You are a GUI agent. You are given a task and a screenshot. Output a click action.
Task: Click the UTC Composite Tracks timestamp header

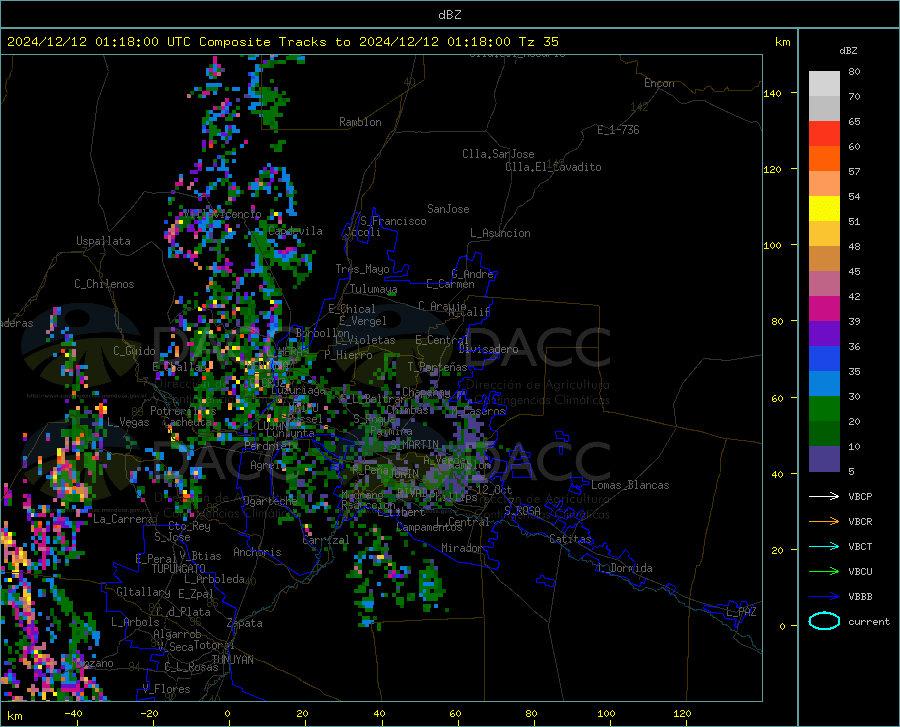[282, 42]
